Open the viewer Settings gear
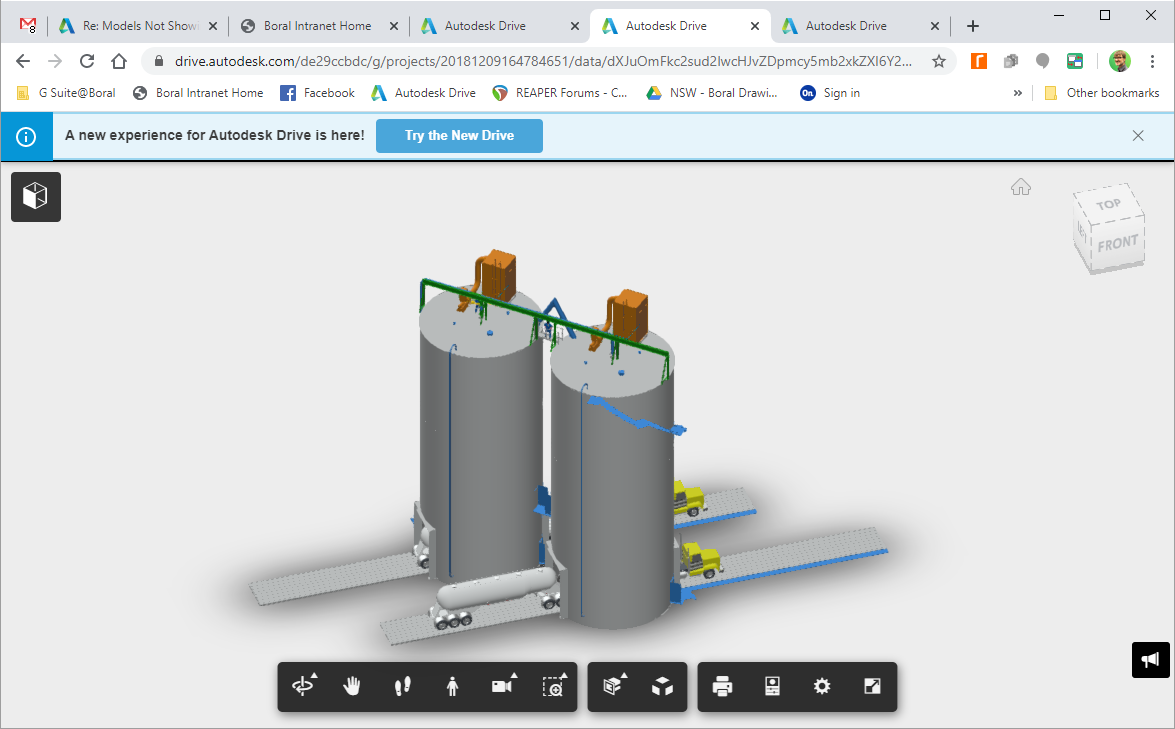This screenshot has height=729, width=1175. pos(822,687)
